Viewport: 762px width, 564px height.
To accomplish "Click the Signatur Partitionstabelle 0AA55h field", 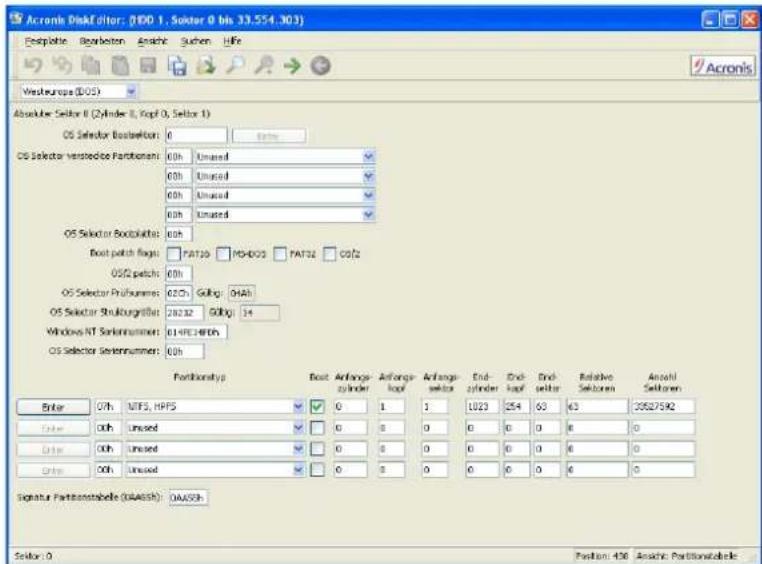I will (189, 497).
